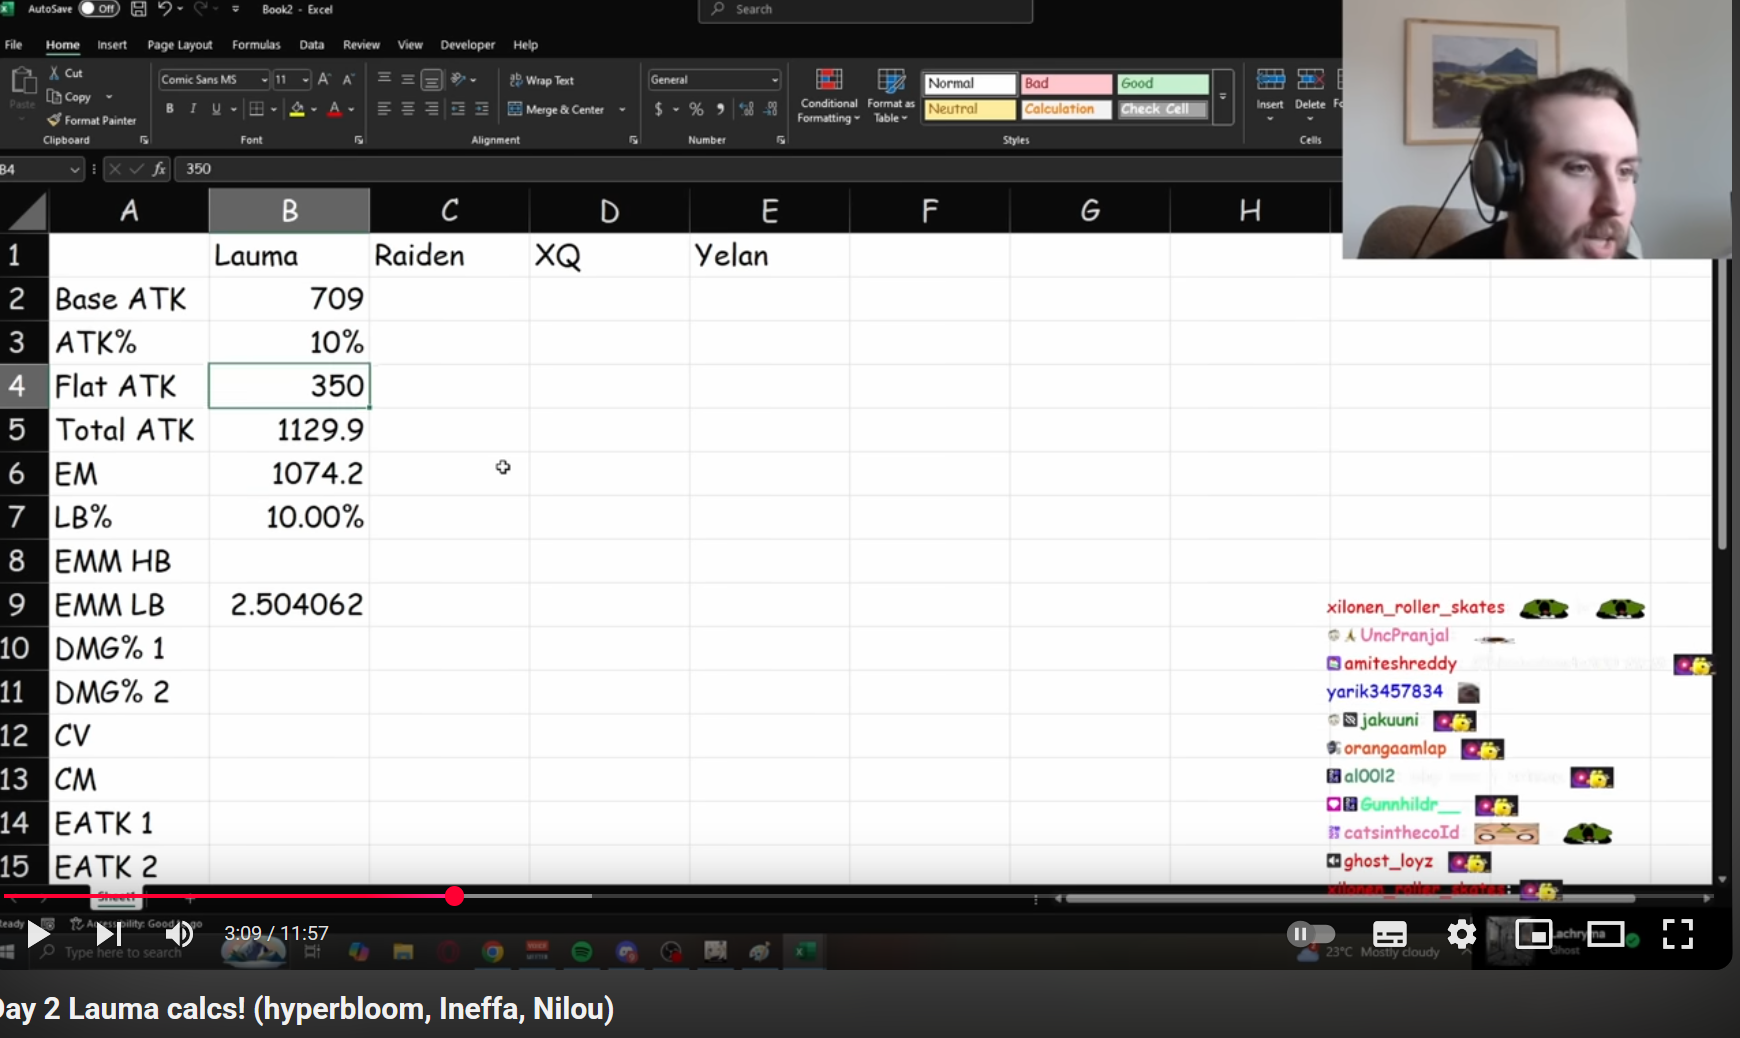Toggle Bottom Align button
Viewport: 1740px width, 1038px height.
[432, 80]
